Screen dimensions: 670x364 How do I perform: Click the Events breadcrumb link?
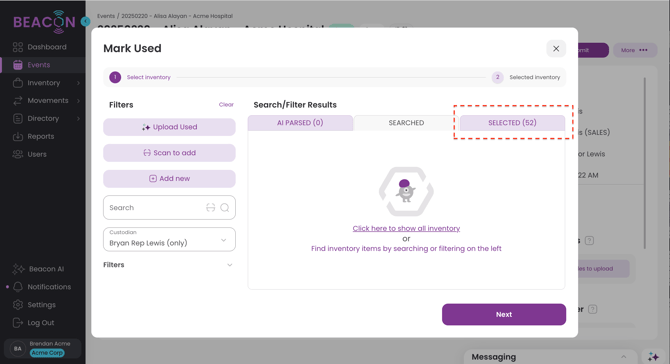(x=106, y=16)
